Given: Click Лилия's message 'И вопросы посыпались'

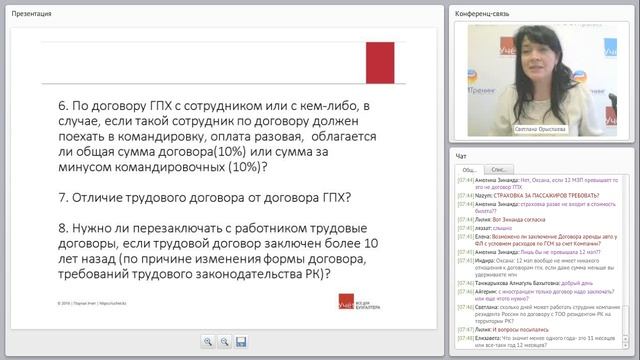Looking at the screenshot, I should coord(503,329).
